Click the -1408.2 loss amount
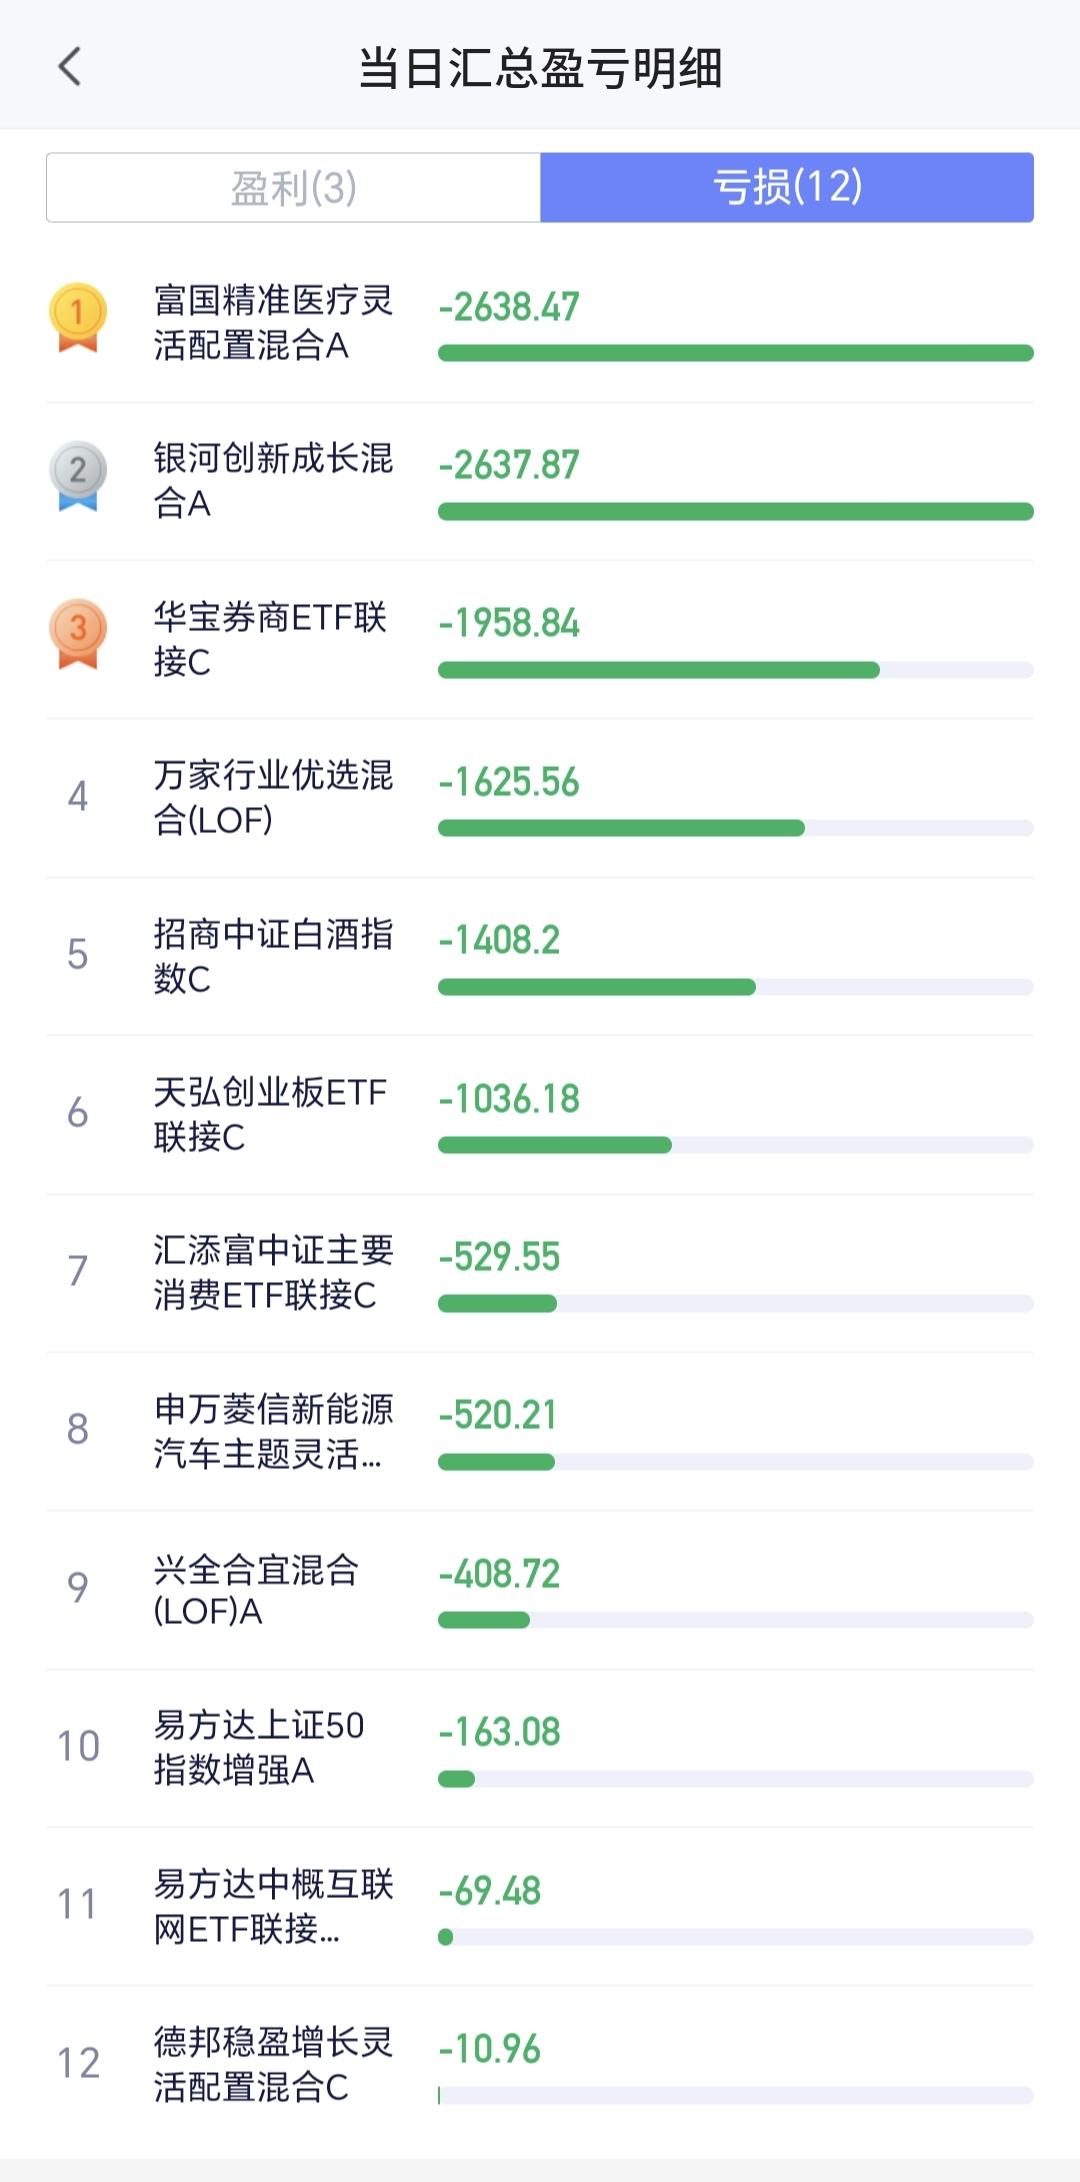The image size is (1080, 2182). 499,940
